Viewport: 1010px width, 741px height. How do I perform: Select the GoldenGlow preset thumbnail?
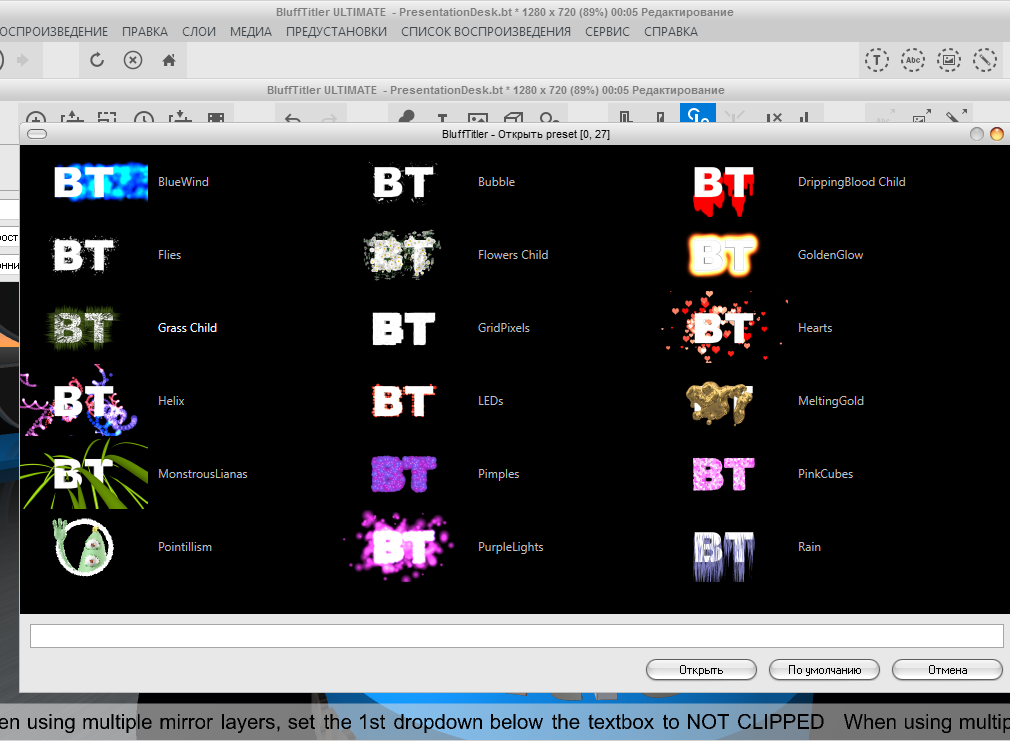723,255
